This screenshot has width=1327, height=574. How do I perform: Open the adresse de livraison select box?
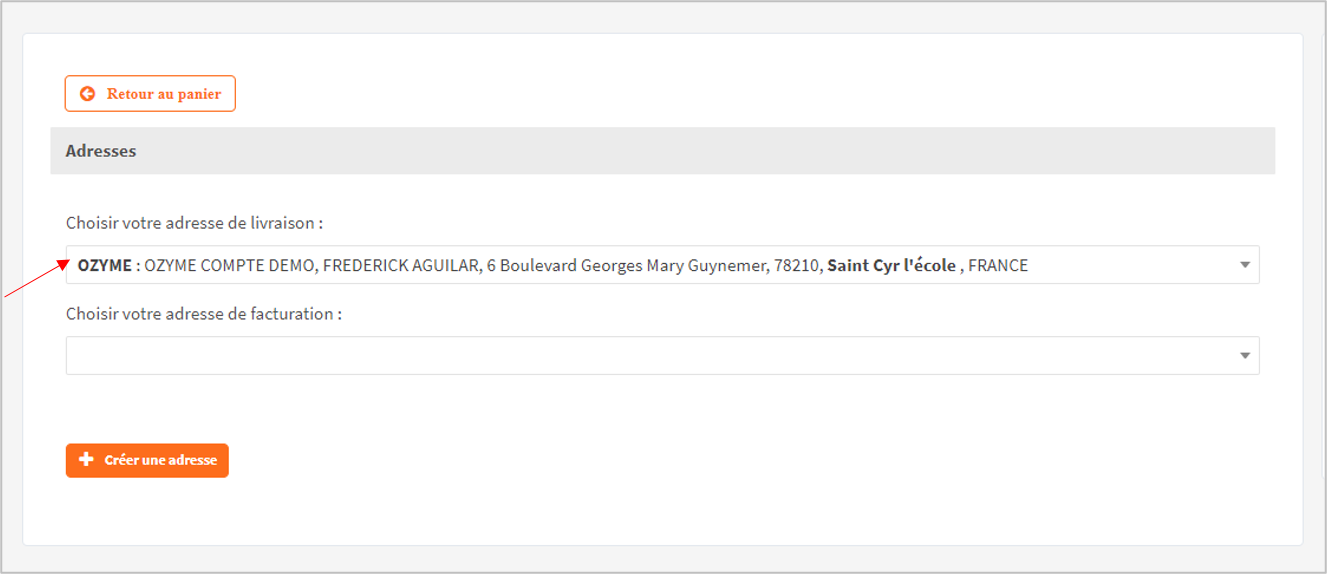coord(662,265)
